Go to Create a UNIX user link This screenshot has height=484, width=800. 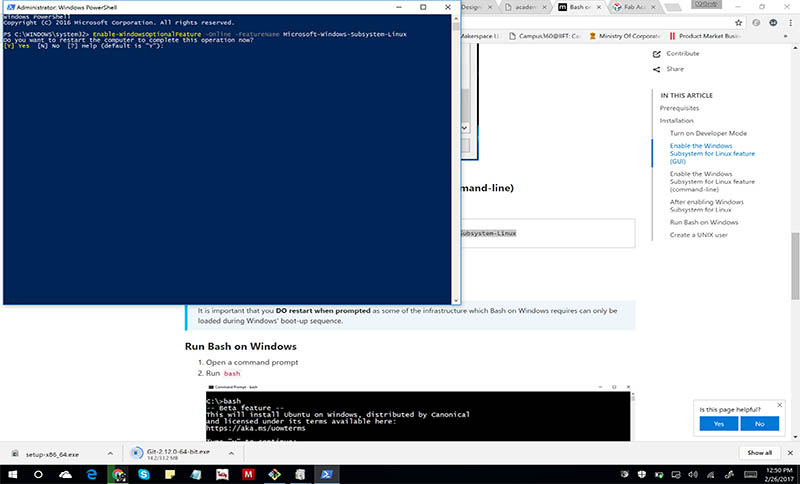pyautogui.click(x=698, y=235)
